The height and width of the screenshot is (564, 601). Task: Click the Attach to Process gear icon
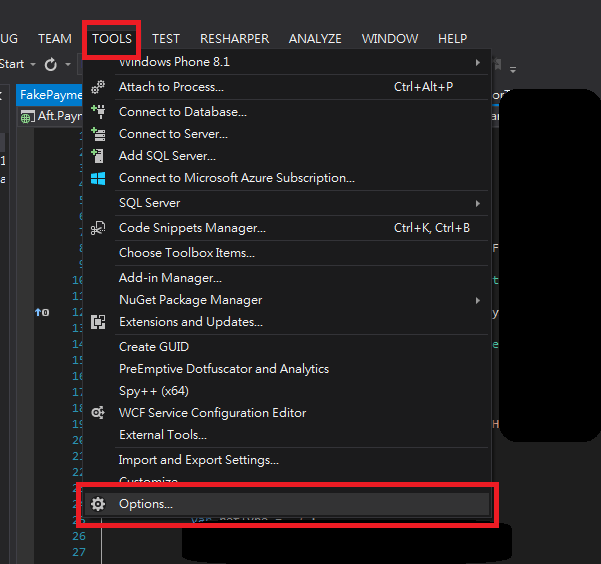(98, 87)
